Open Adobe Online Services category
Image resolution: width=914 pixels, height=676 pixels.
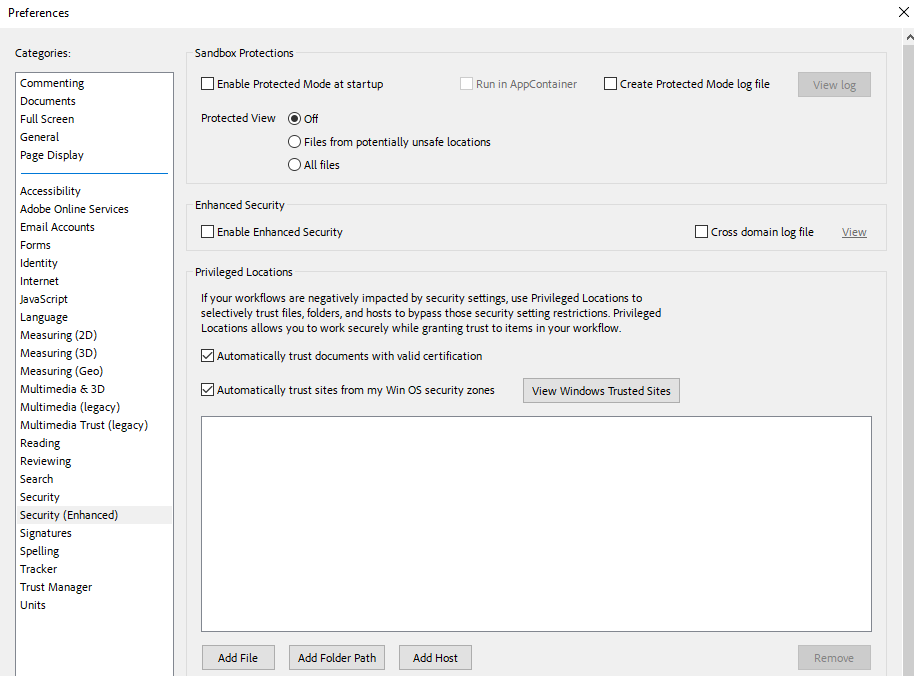click(x=94, y=209)
